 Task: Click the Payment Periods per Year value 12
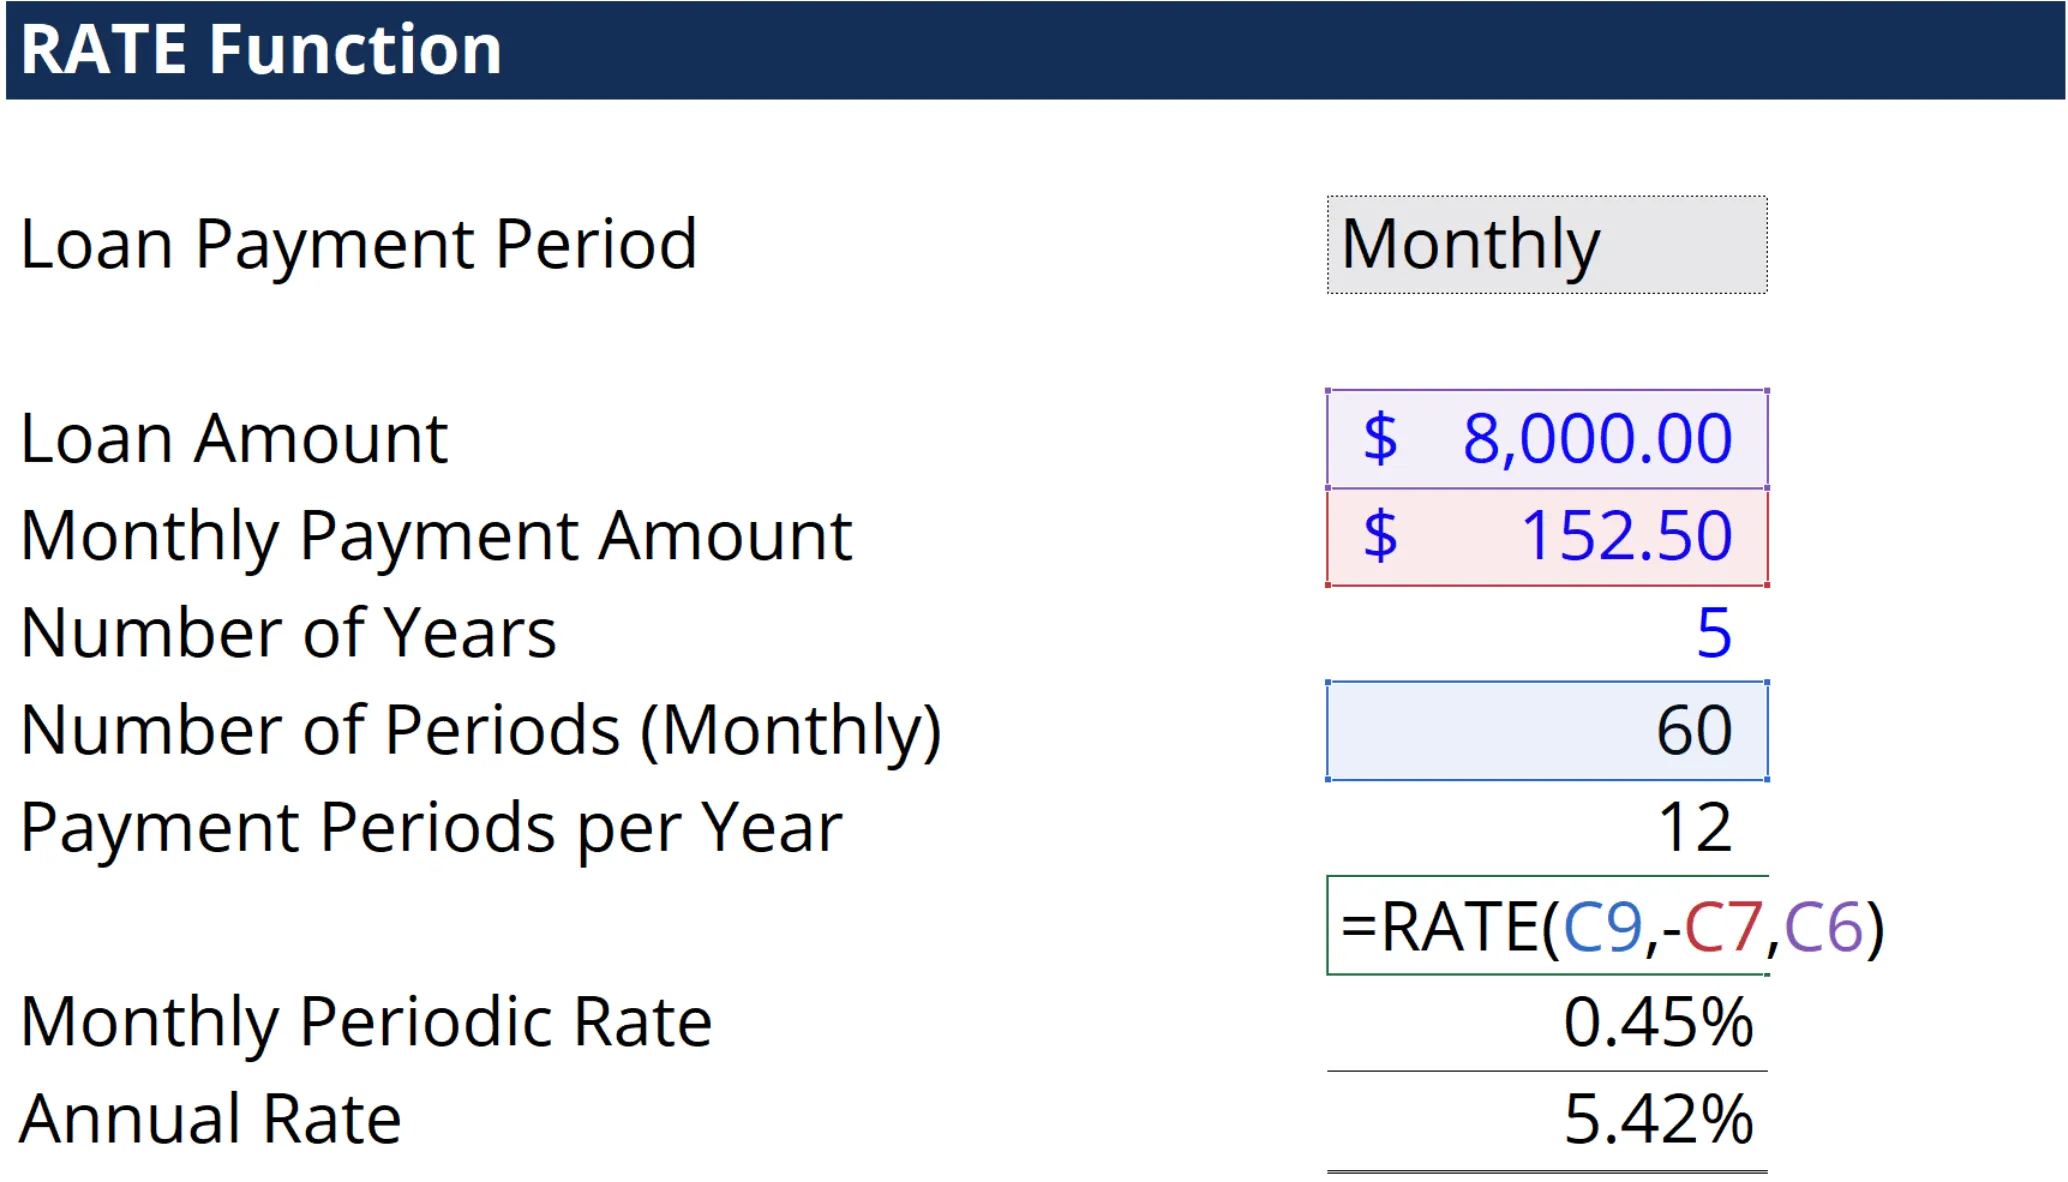pos(1694,828)
